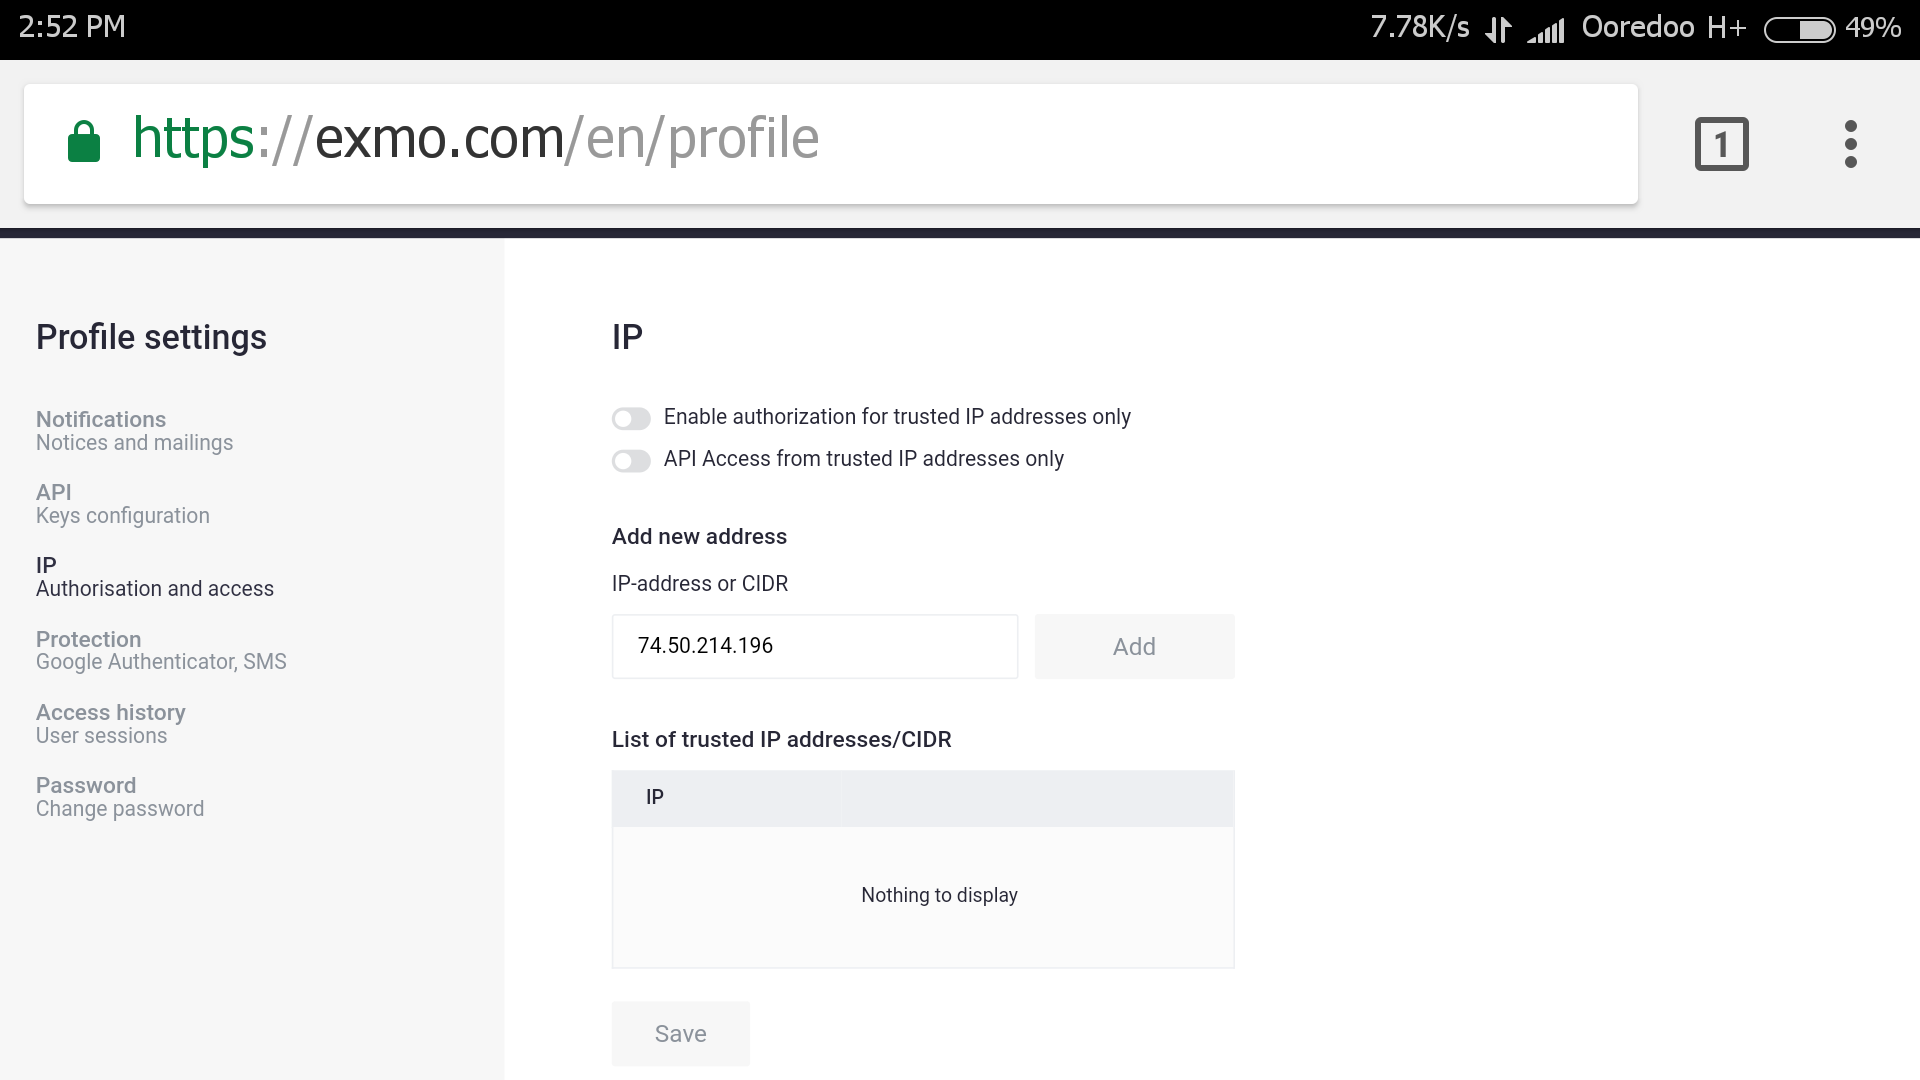The height and width of the screenshot is (1080, 1920).
Task: Expand Protection Google Authenticator SMS section
Action: (x=161, y=650)
